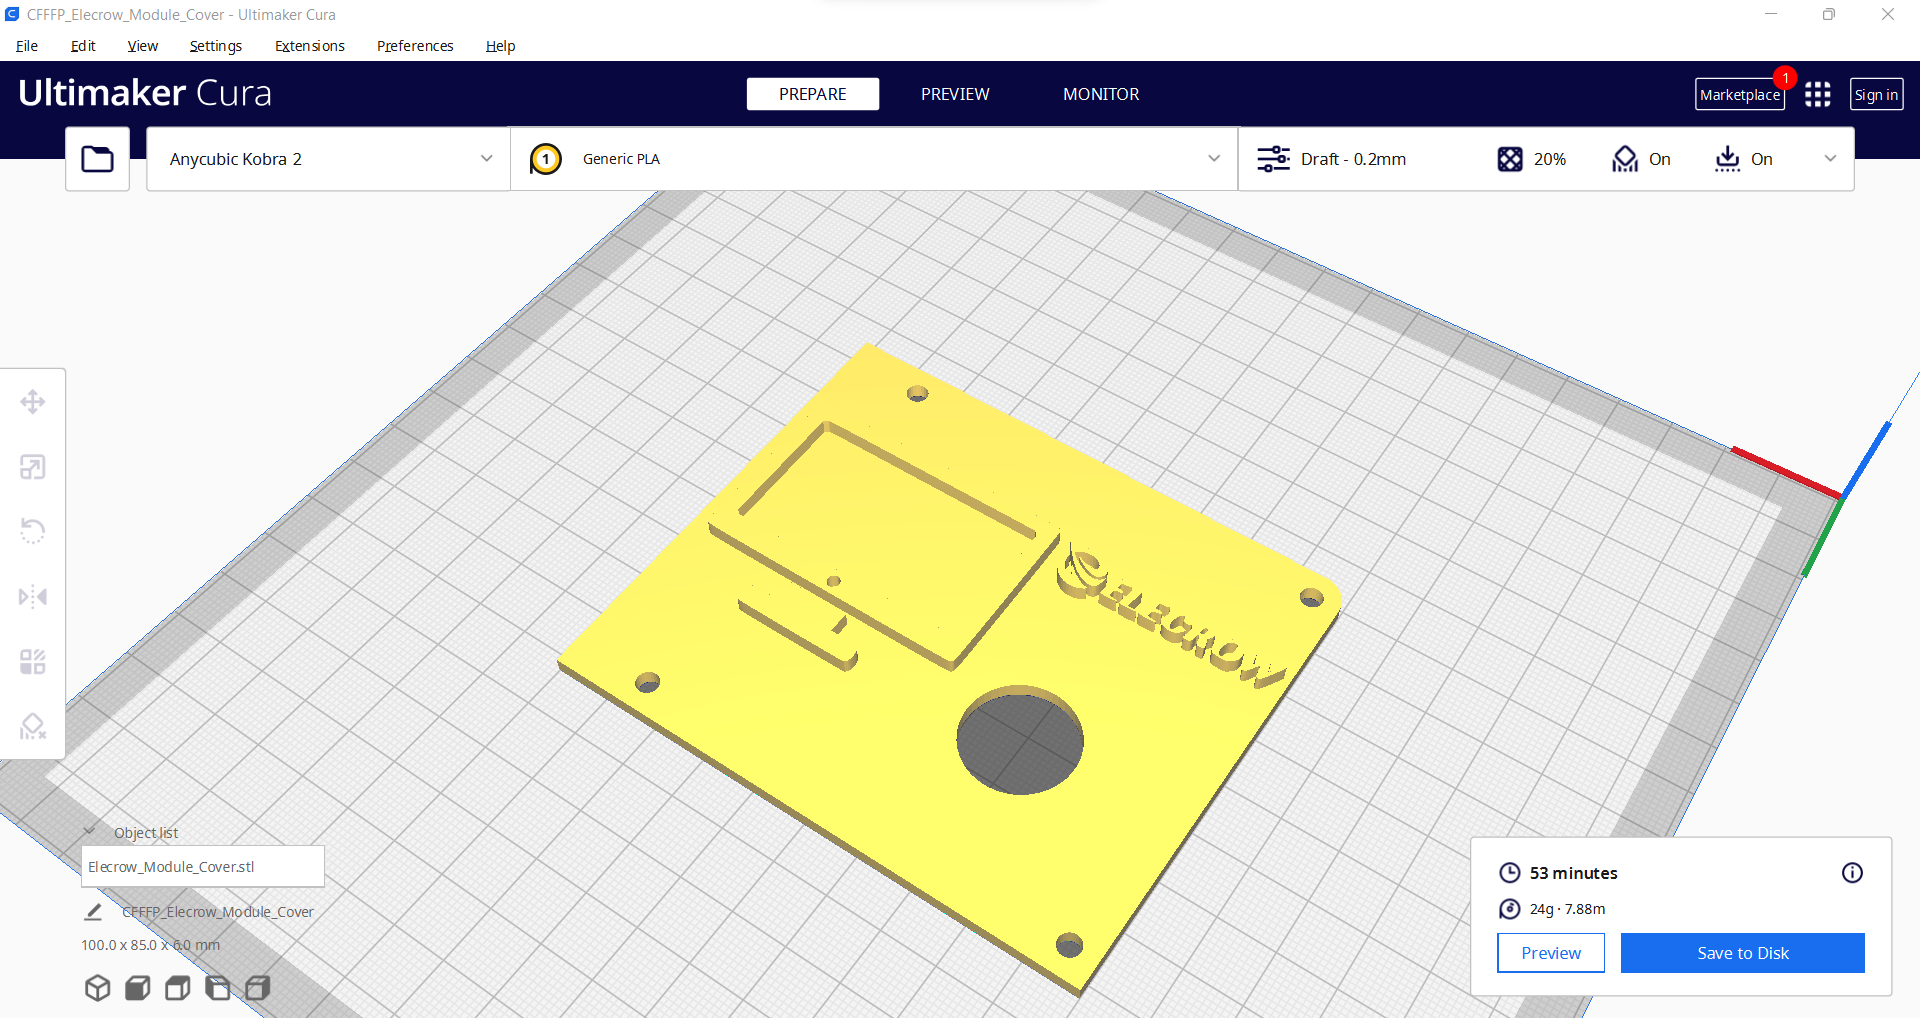The width and height of the screenshot is (1920, 1018).
Task: Select the Mirror tool
Action: pyautogui.click(x=33, y=597)
